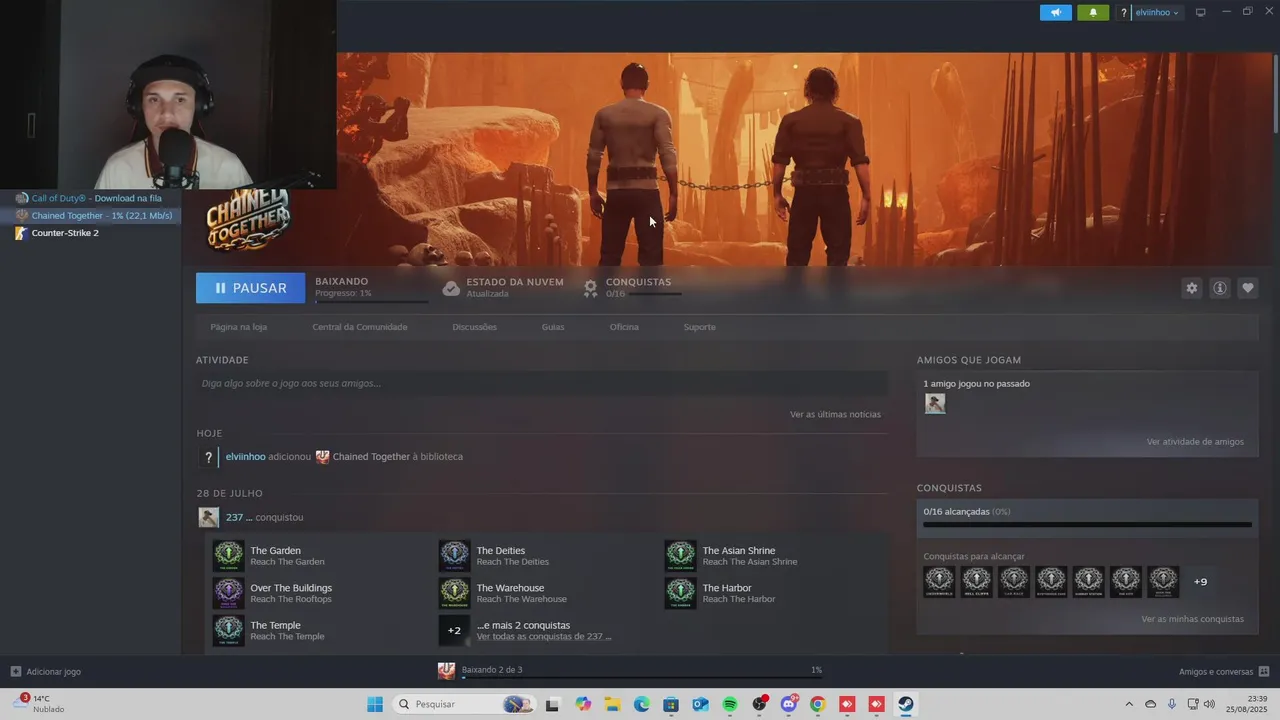Image resolution: width=1280 pixels, height=720 pixels.
Task: Open Discord from the taskbar
Action: click(x=788, y=705)
